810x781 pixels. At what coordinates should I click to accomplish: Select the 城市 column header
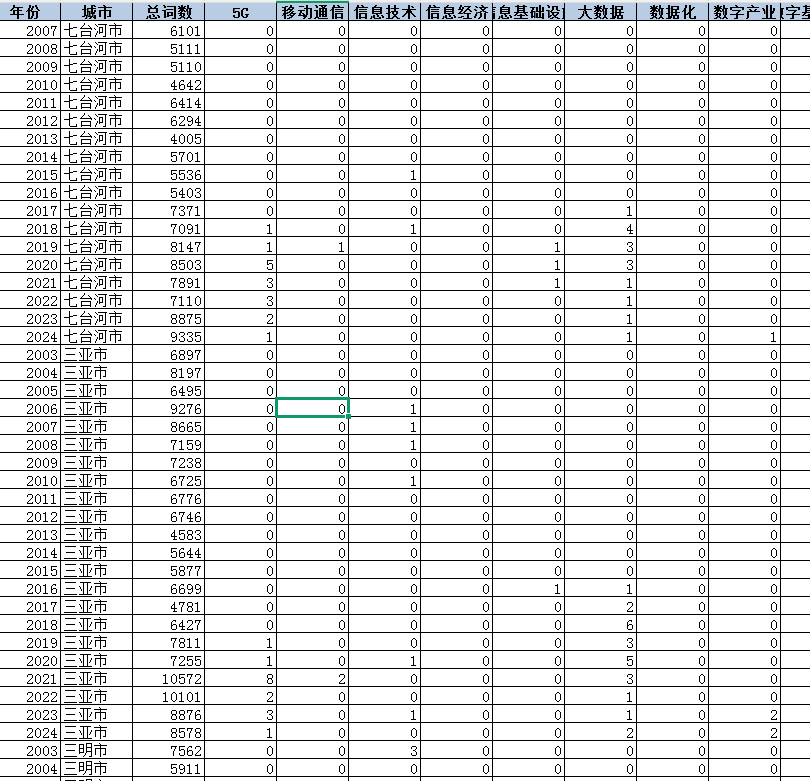(96, 12)
